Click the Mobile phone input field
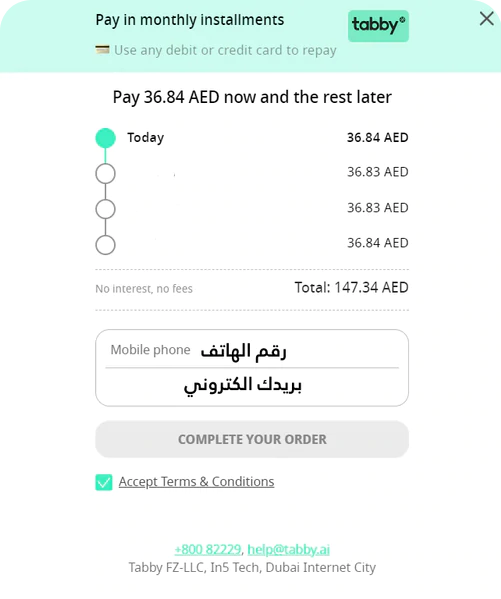 pos(252,350)
